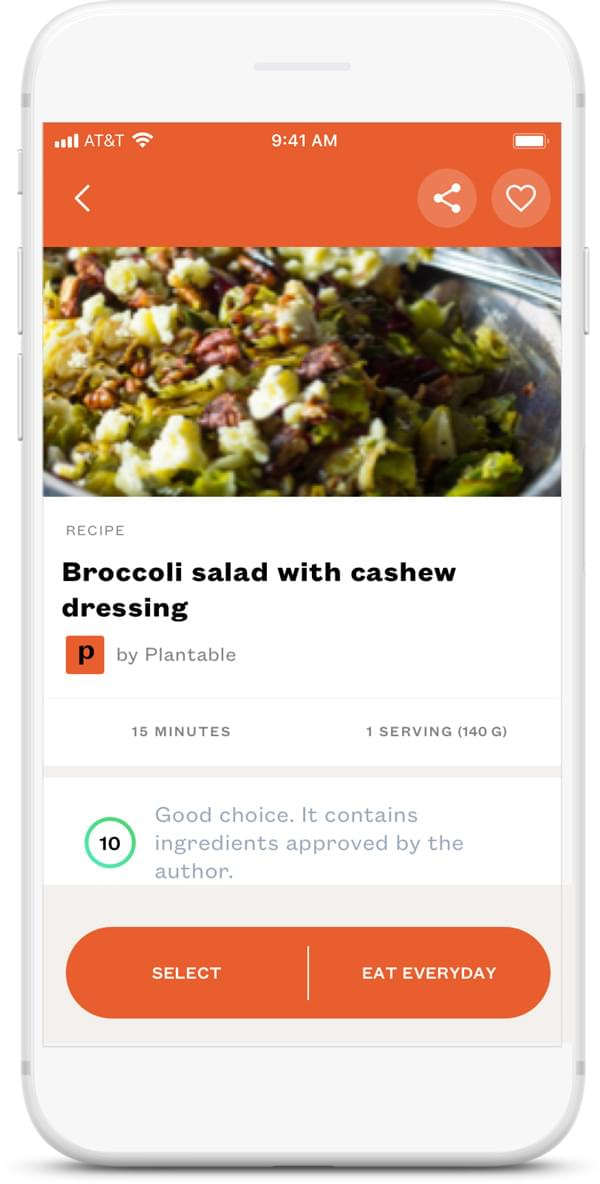Tap the cellular signal bars icon
This screenshot has height=1184, width=600.
point(66,141)
